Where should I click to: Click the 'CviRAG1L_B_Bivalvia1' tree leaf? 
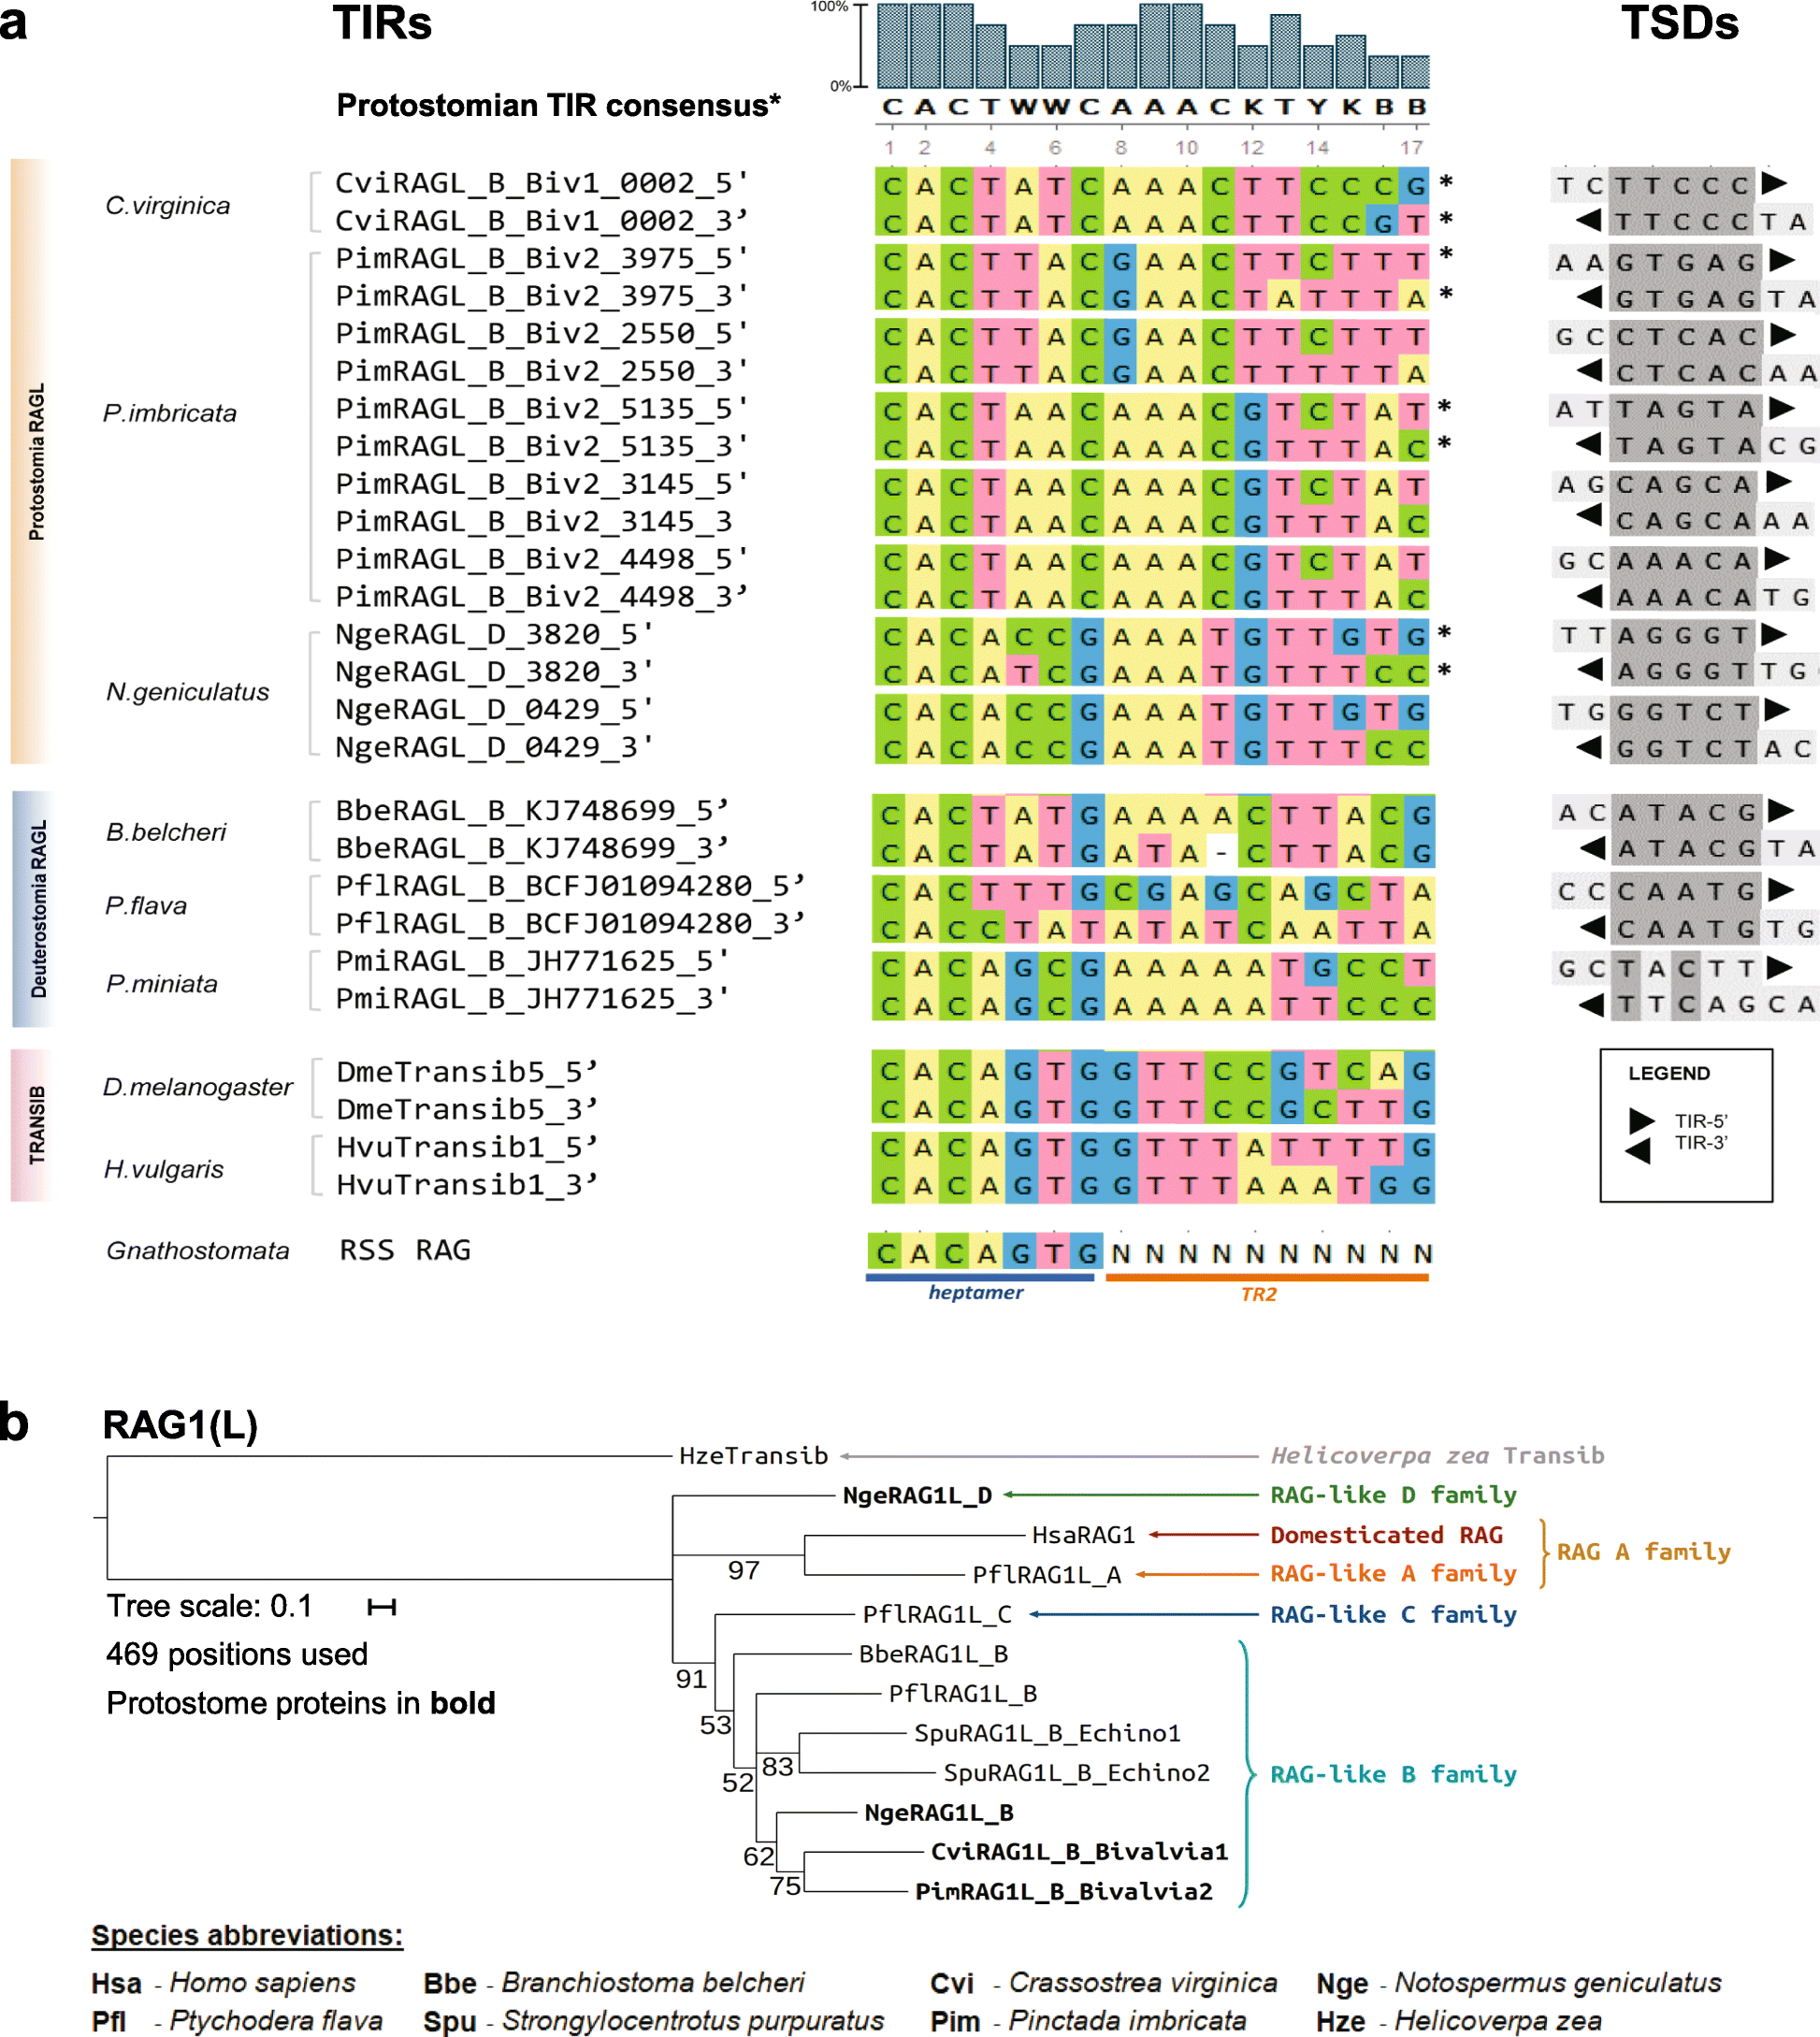click(1079, 1853)
